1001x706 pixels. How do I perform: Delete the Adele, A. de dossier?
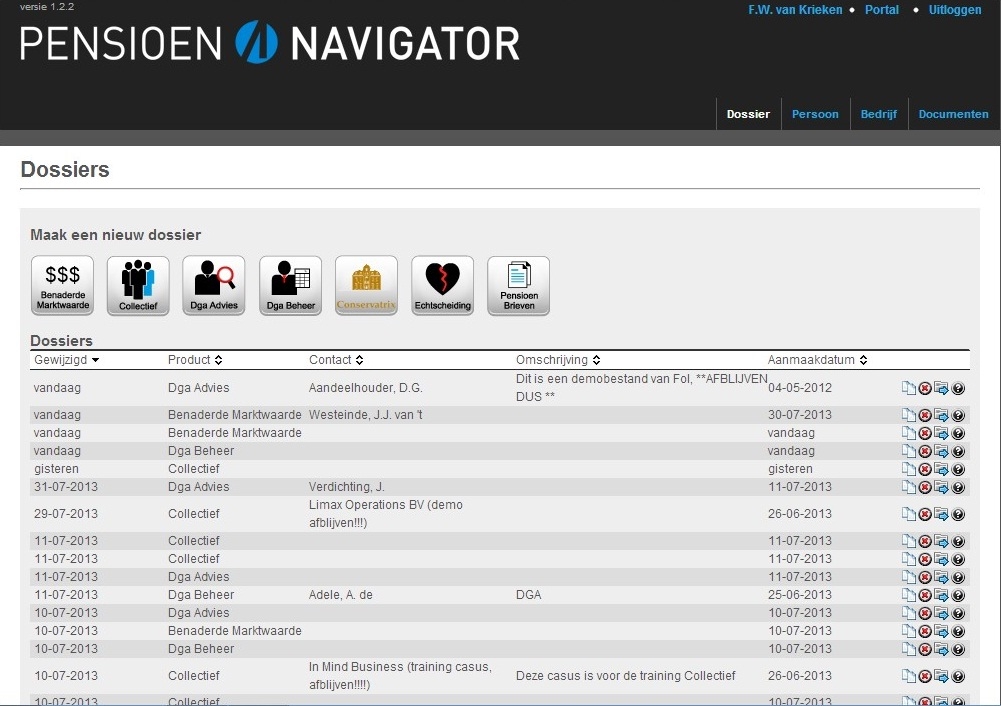(x=925, y=595)
